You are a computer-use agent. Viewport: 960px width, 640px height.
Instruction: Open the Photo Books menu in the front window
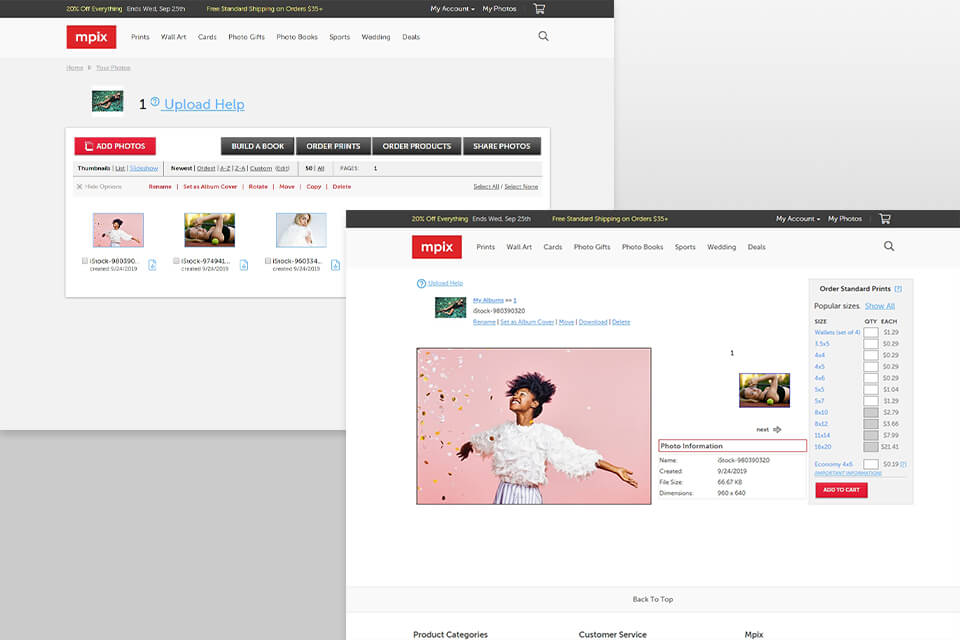[x=642, y=247]
